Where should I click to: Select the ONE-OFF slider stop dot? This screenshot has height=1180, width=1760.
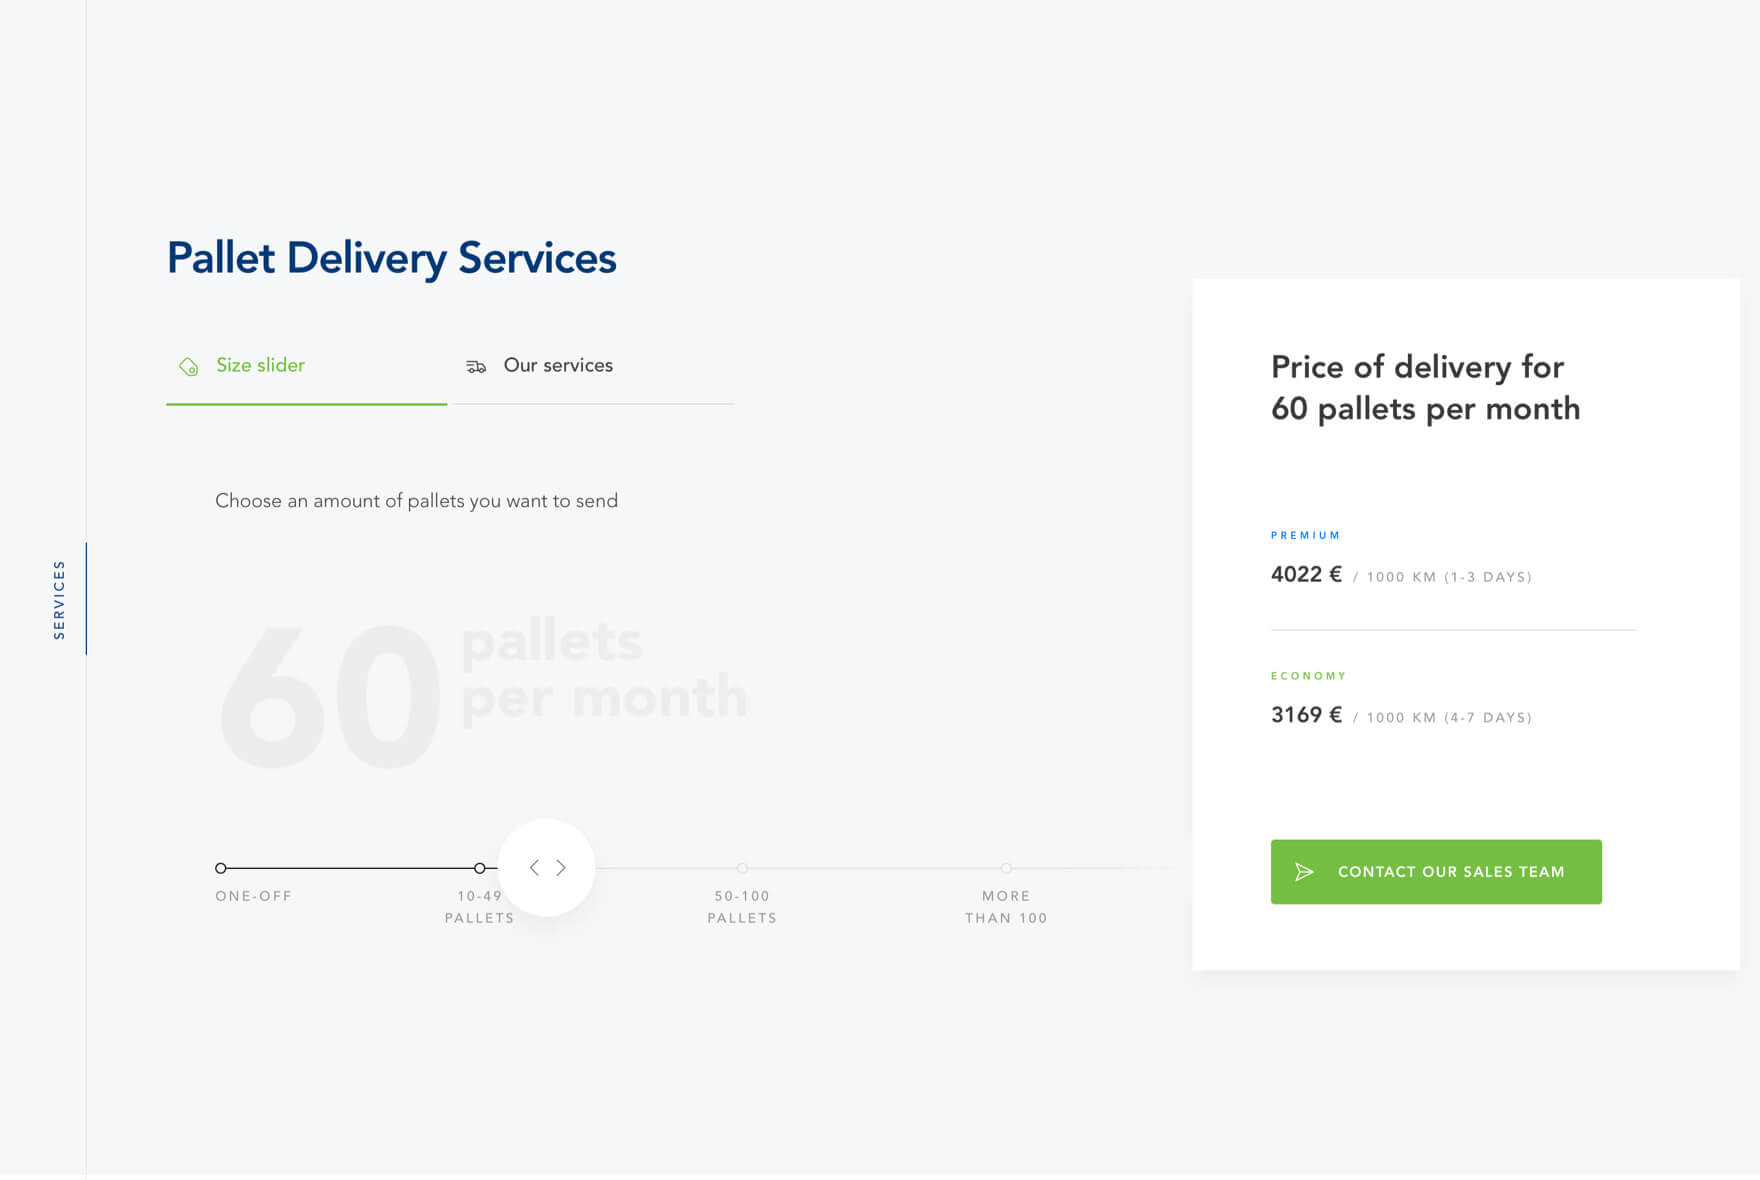click(x=221, y=868)
